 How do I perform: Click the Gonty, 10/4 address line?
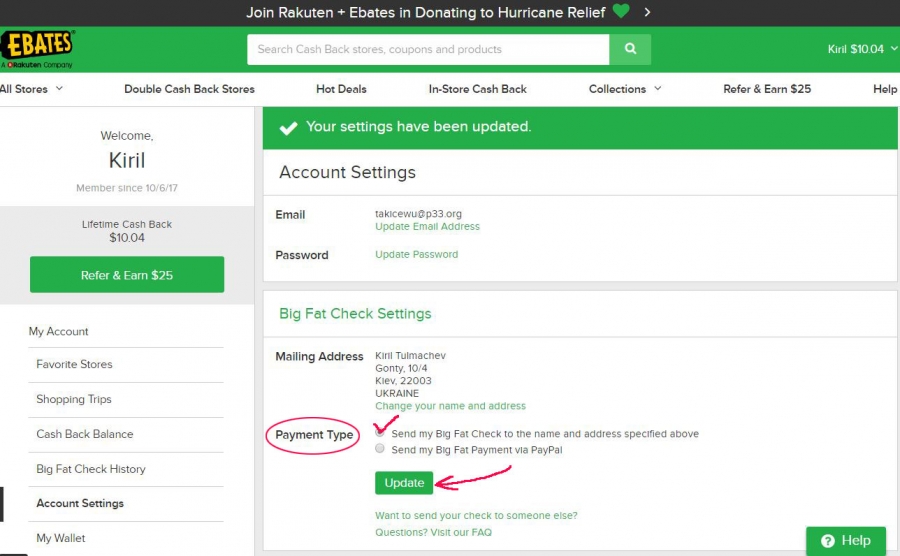401,368
